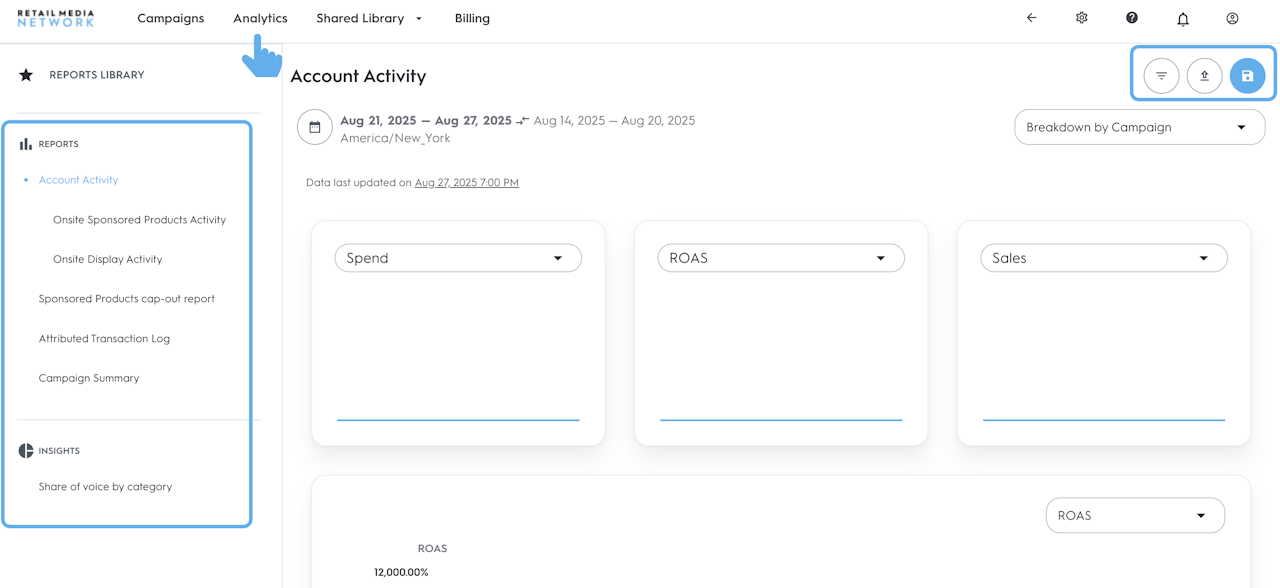Expand the Breakdown by Campaign dropdown
This screenshot has height=588, width=1280.
click(1139, 128)
